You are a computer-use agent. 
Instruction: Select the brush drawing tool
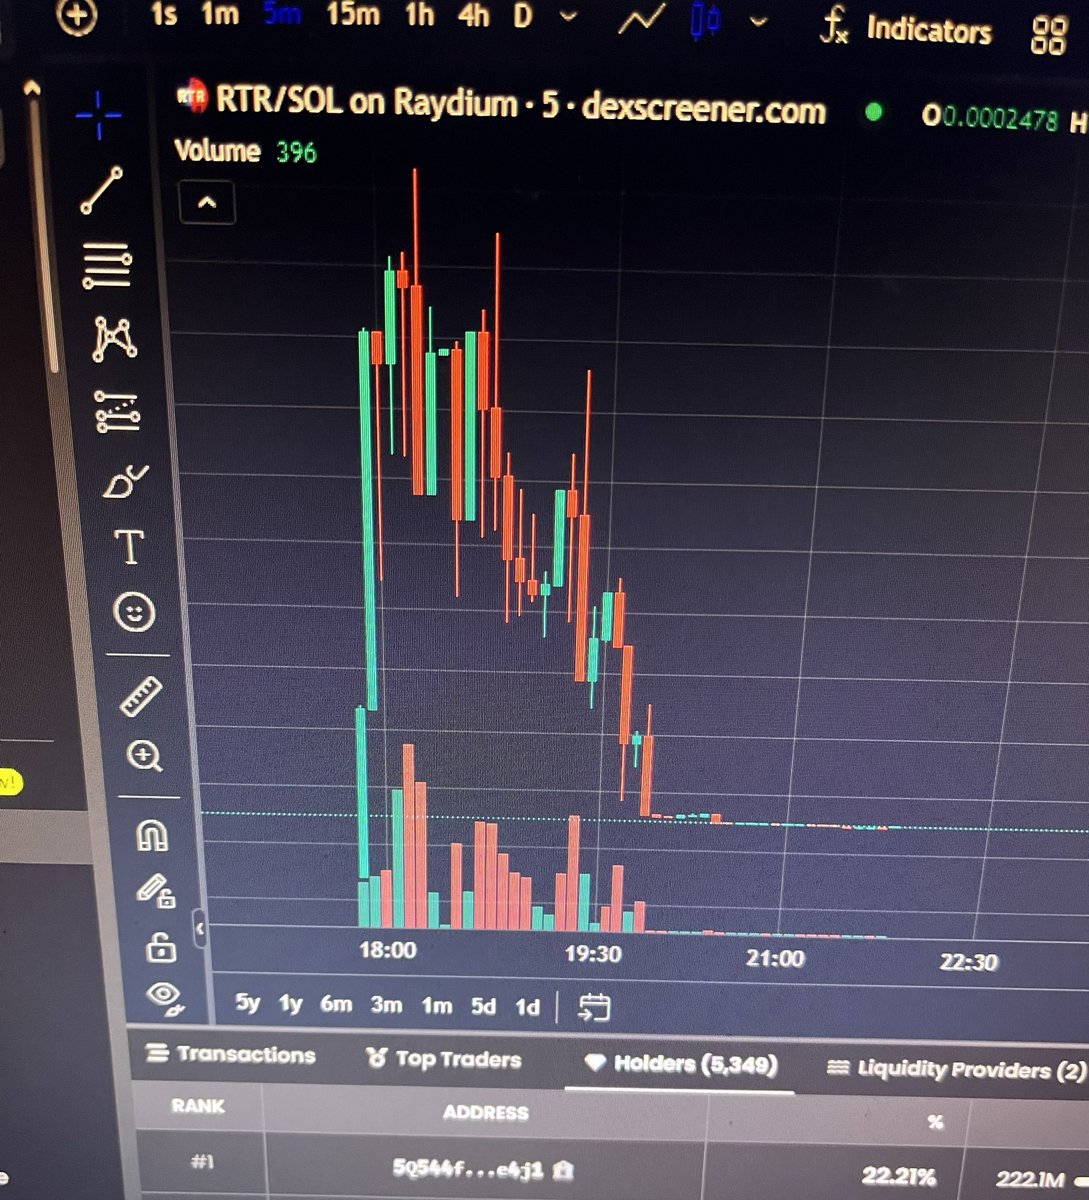click(x=125, y=483)
